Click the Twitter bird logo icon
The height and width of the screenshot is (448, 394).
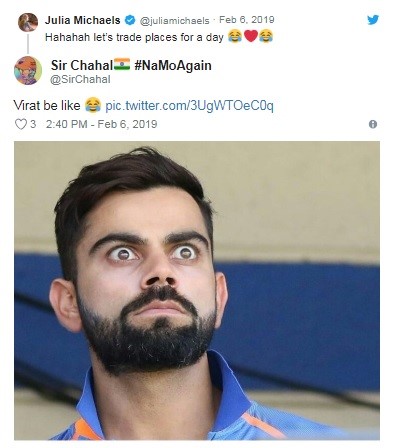[373, 20]
